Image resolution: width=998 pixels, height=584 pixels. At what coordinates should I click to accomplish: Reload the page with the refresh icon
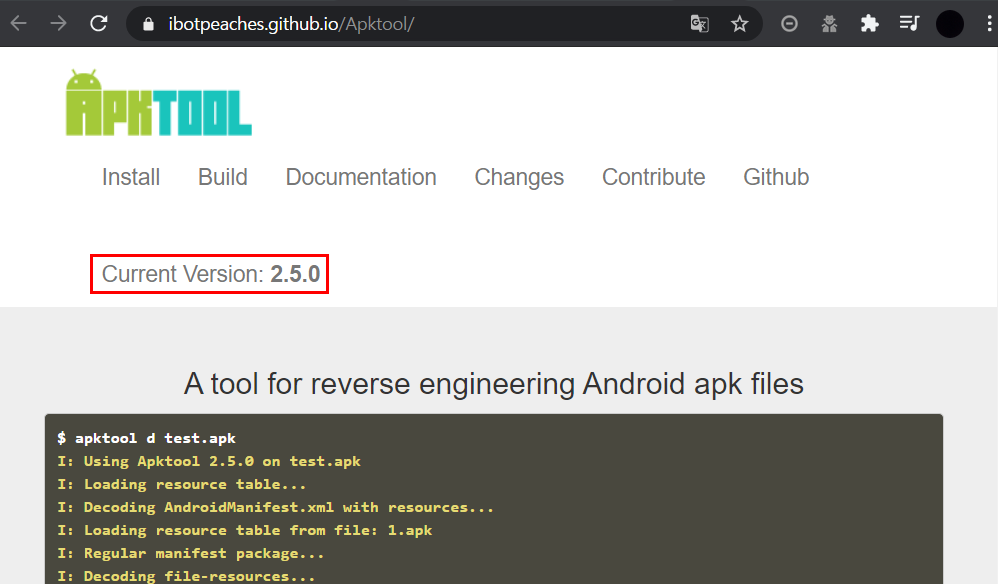(x=98, y=22)
